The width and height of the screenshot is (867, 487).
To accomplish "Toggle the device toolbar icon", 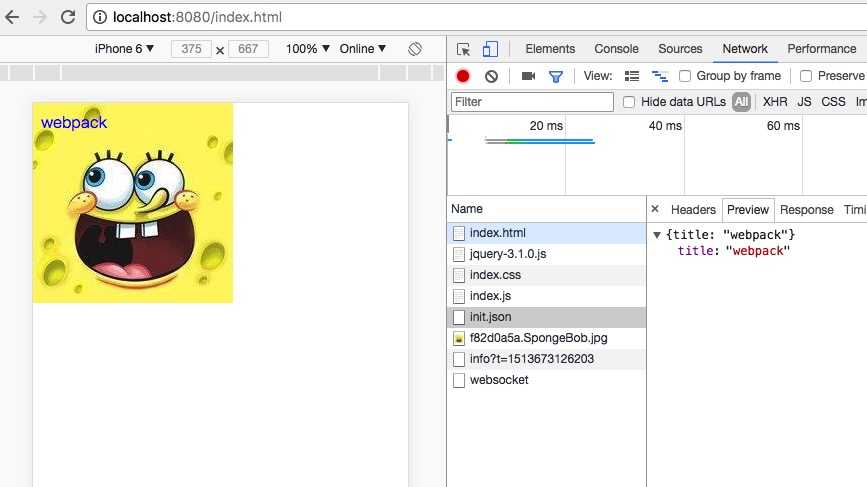I will pyautogui.click(x=490, y=49).
